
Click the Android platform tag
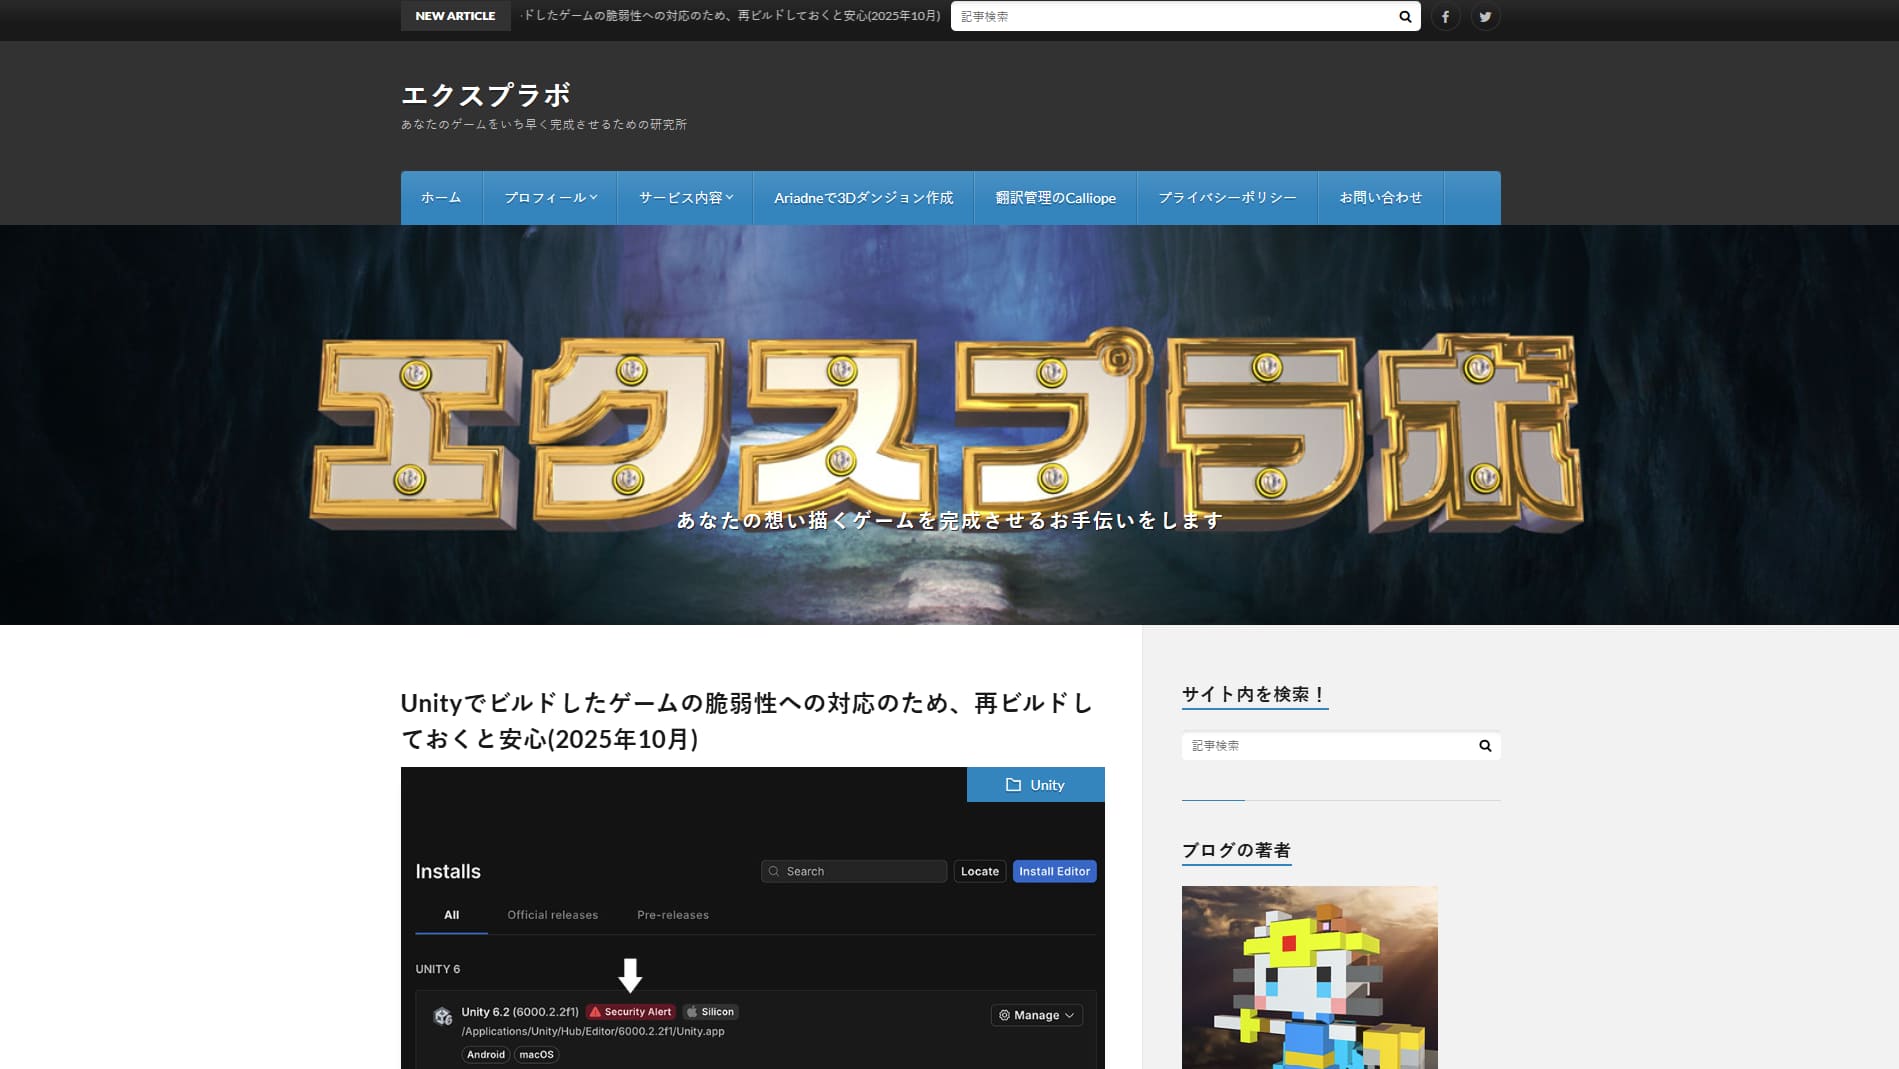click(x=486, y=1053)
